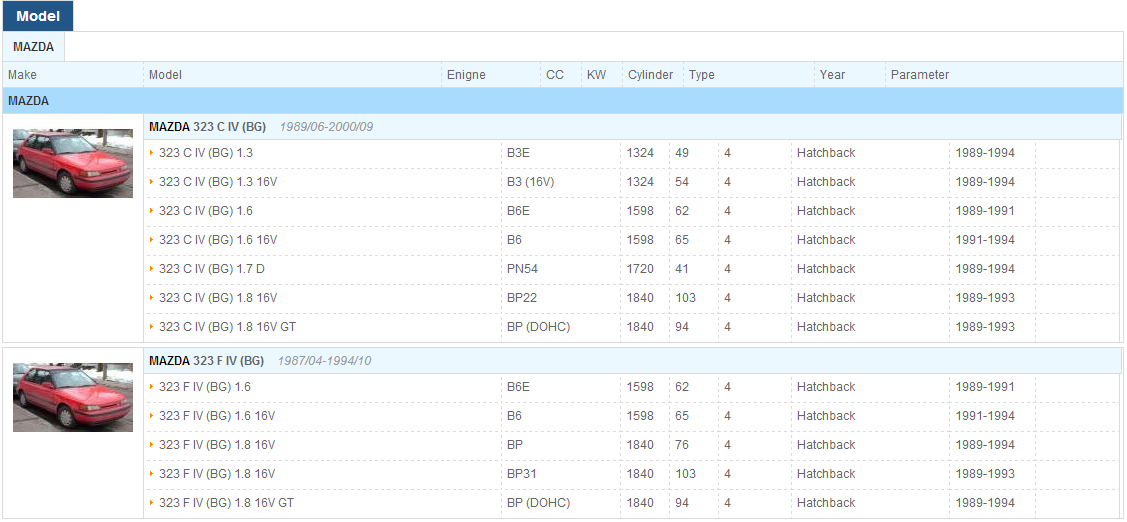Viewport: 1127px width, 522px height.
Task: Click the Parameter column header
Action: 920,75
